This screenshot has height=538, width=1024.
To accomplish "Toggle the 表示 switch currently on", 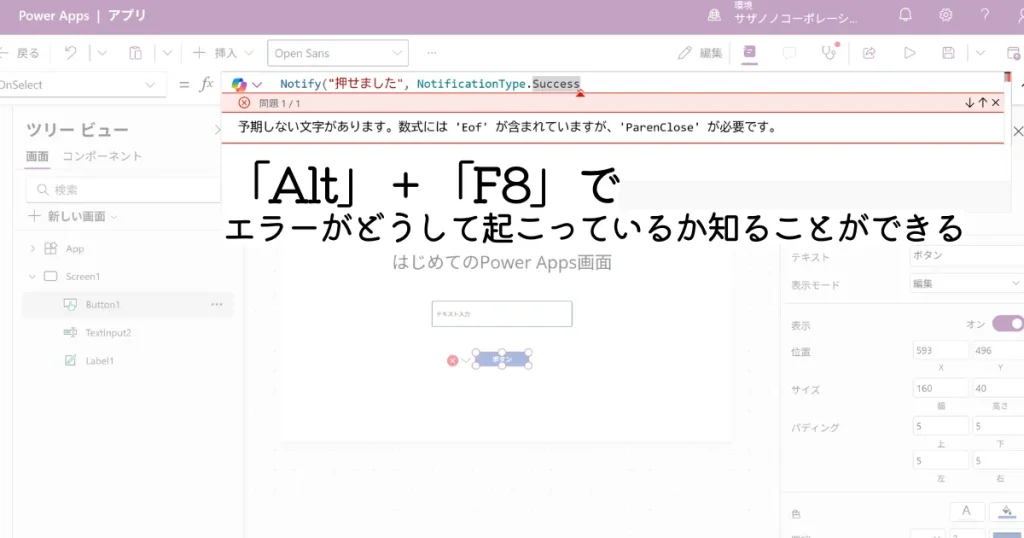I will click(1007, 323).
